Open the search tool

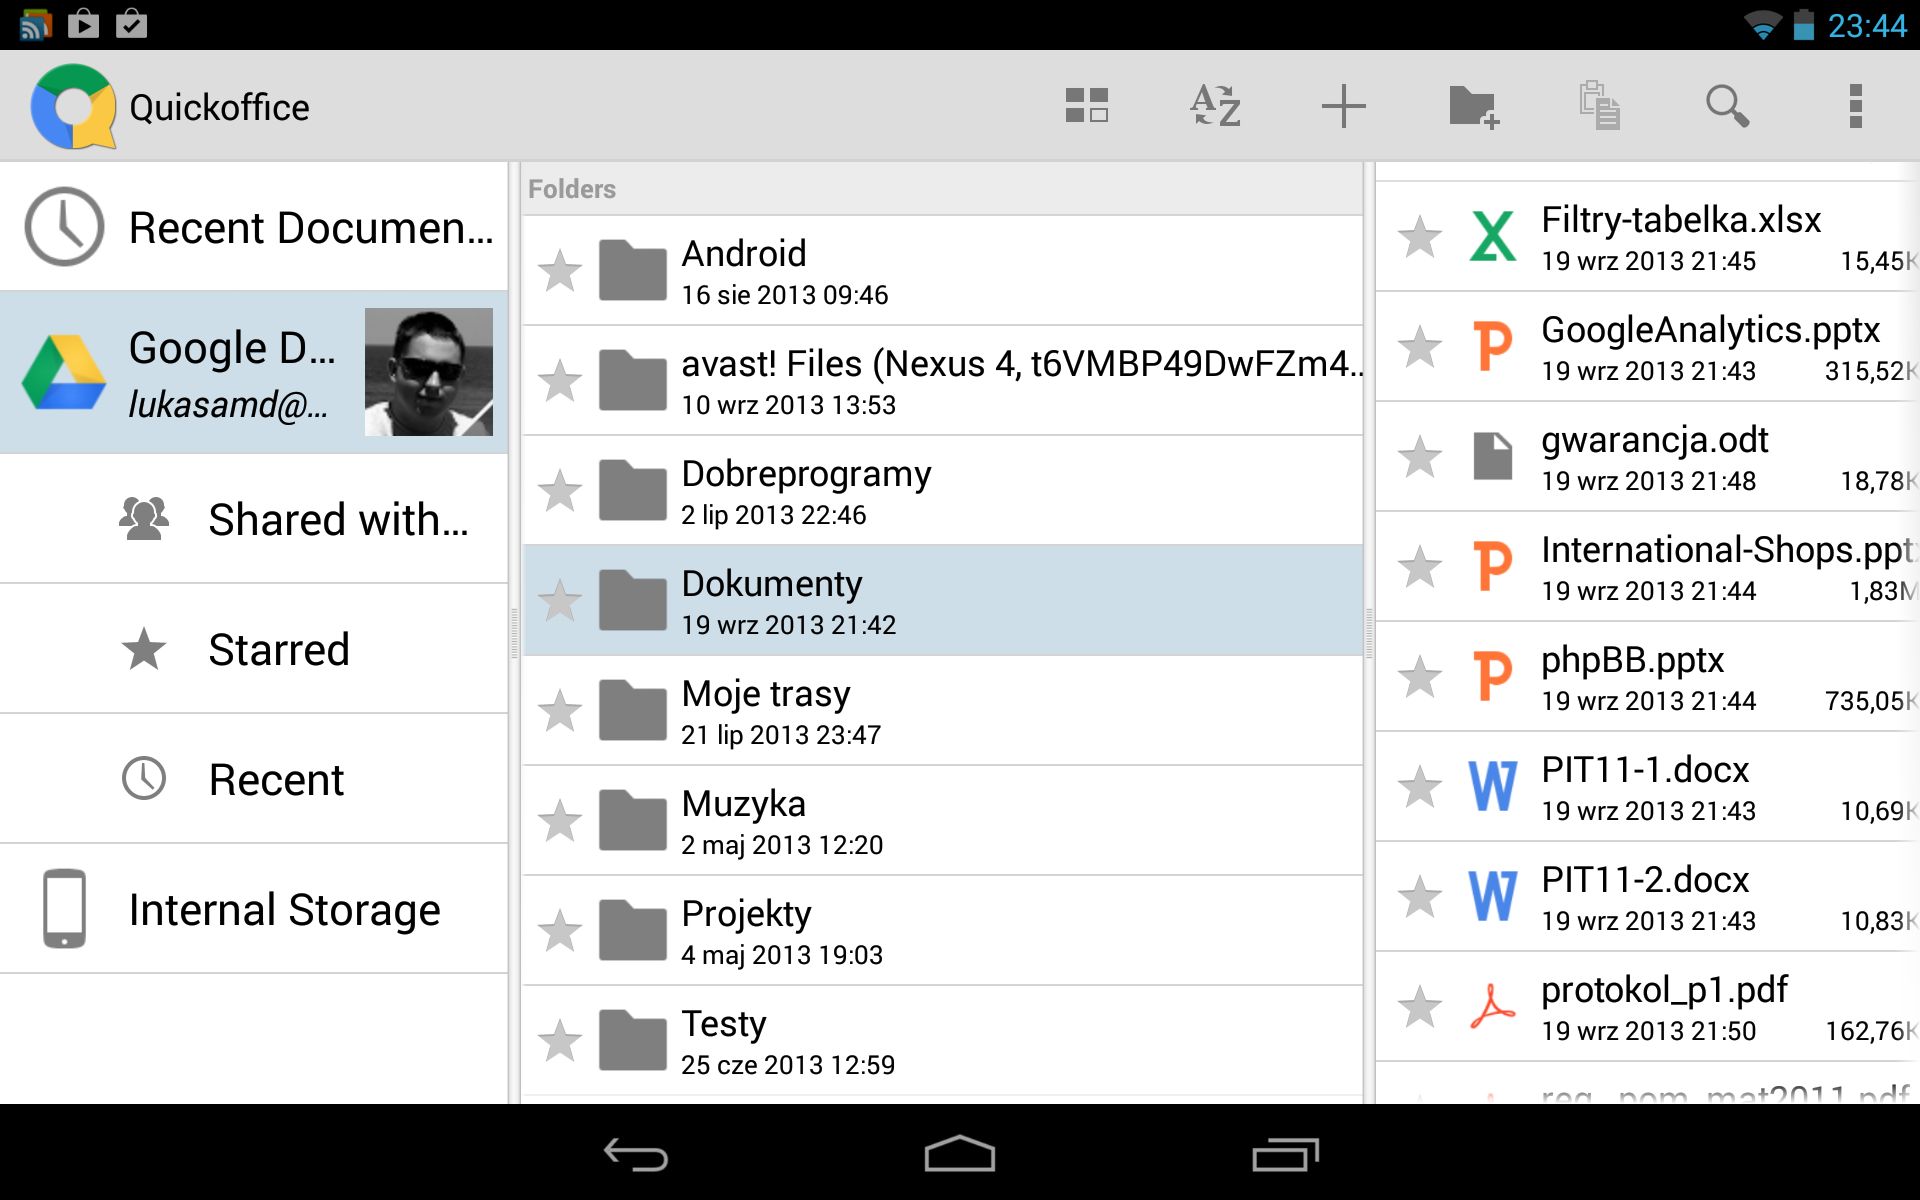[x=1727, y=106]
